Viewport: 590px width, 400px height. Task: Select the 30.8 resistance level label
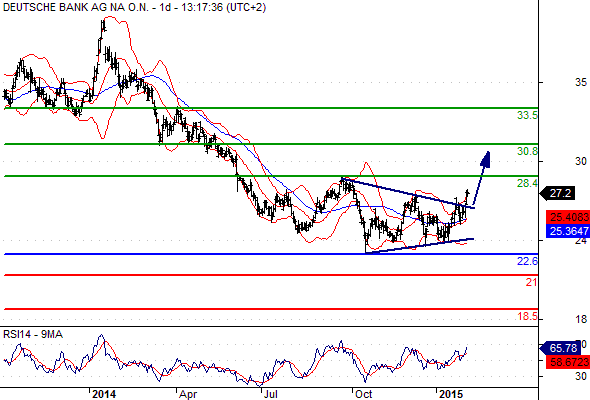[527, 151]
